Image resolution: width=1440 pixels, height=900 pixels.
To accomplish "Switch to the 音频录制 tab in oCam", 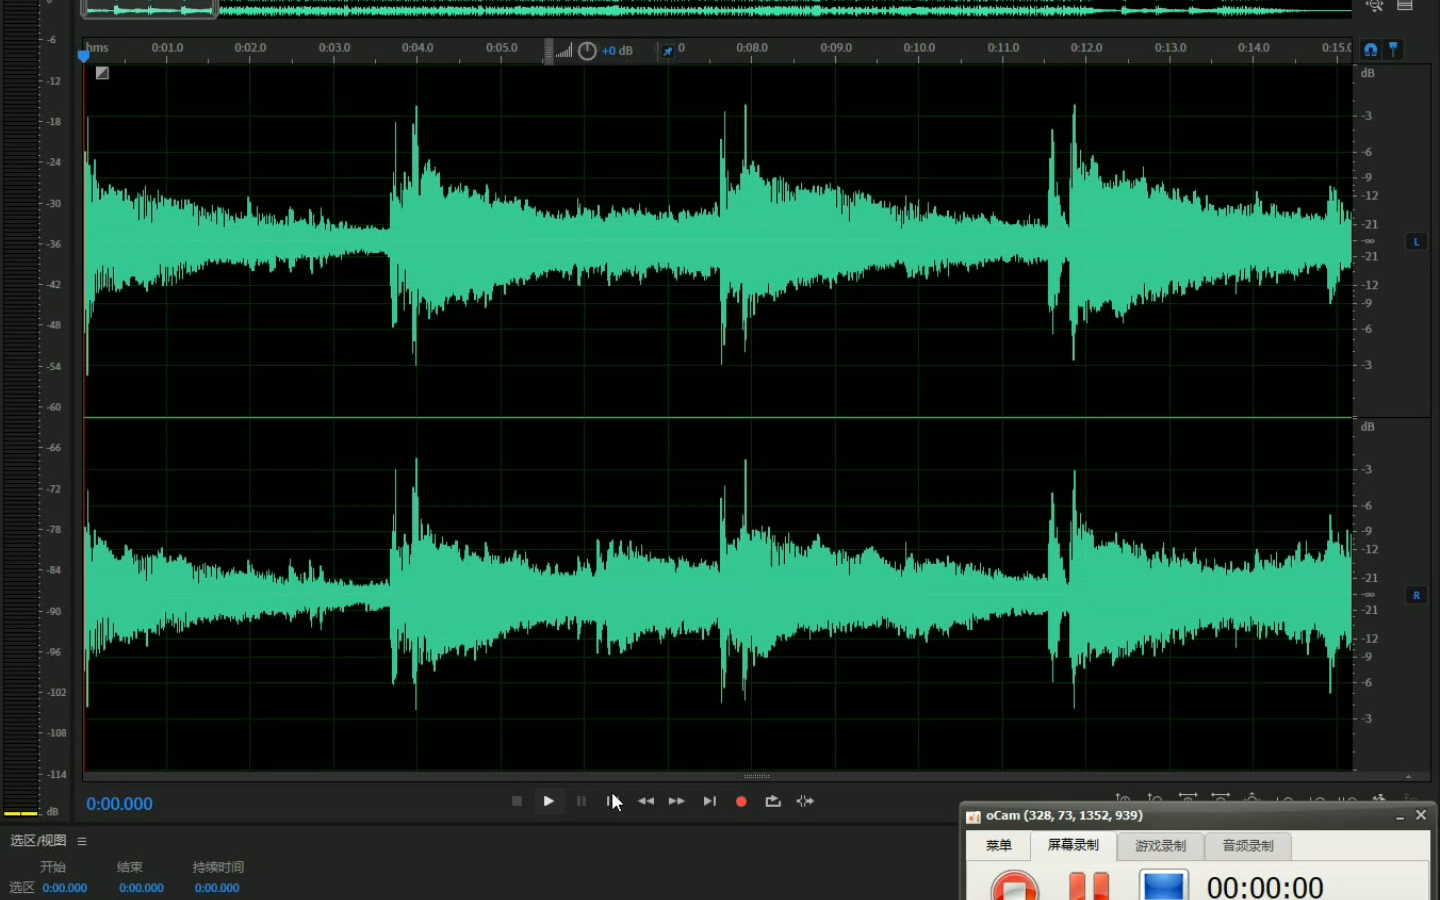I will [1247, 846].
